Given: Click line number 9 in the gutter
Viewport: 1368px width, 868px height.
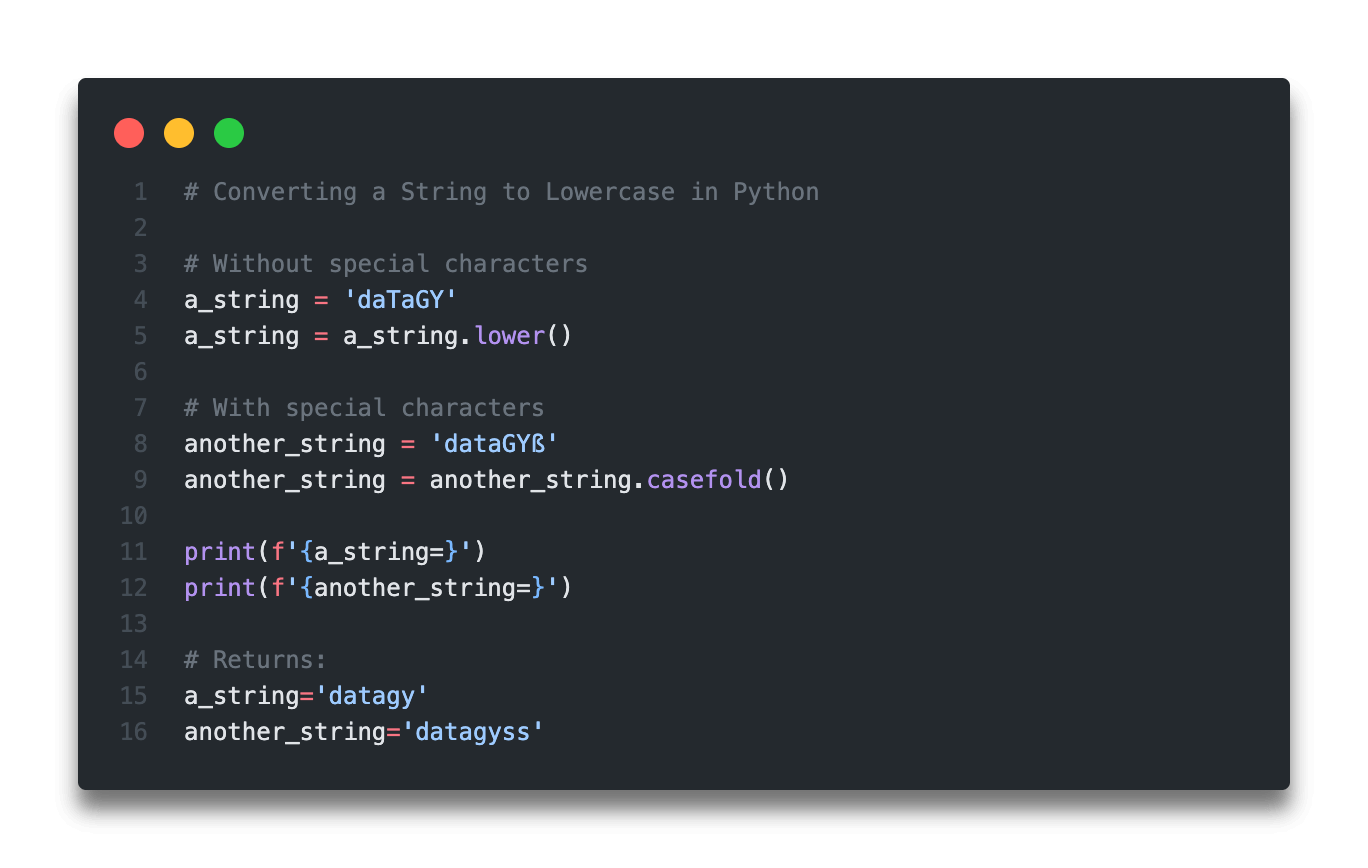Looking at the screenshot, I should click(x=140, y=479).
